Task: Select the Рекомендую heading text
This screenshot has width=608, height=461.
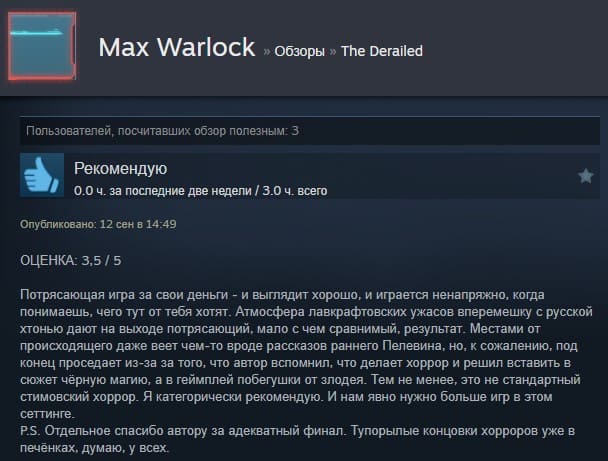Action: pyautogui.click(x=121, y=168)
